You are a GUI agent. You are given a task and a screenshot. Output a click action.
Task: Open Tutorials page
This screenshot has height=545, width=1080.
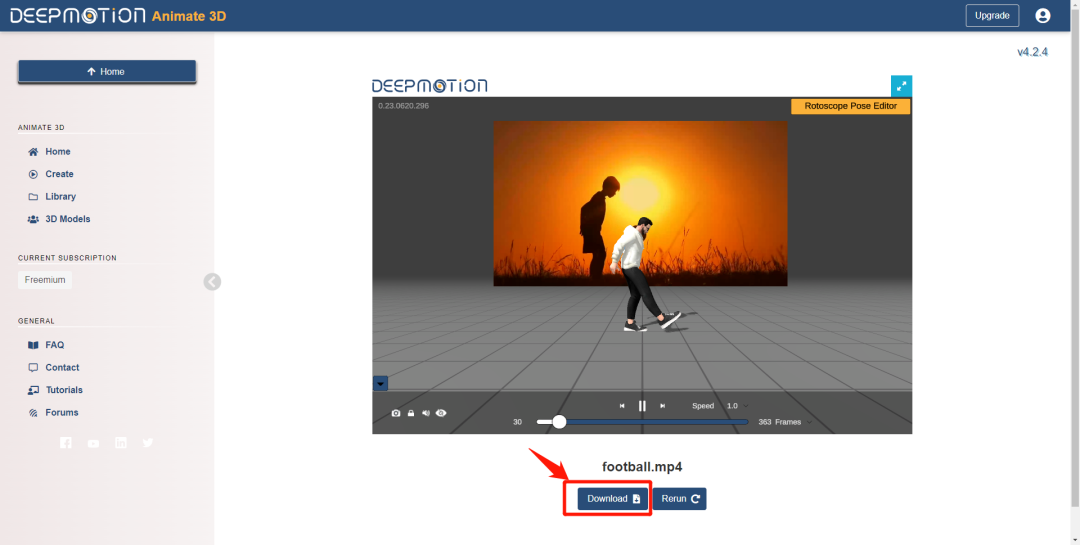coord(63,390)
